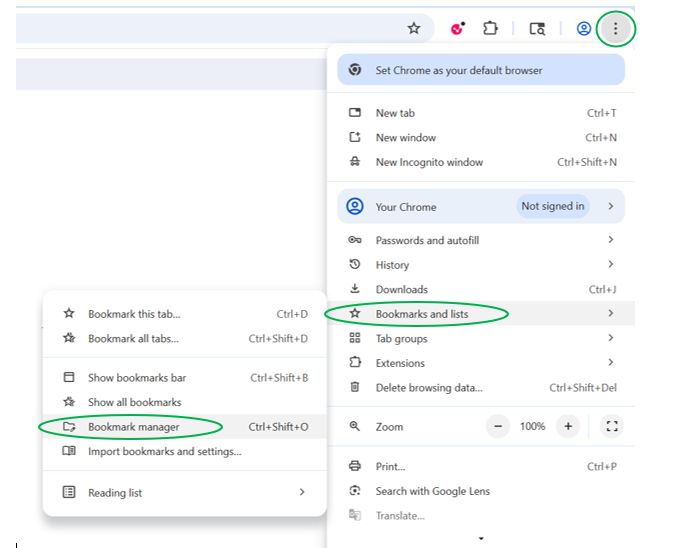
Task: Select Import bookmarks and settings
Action: 164,451
